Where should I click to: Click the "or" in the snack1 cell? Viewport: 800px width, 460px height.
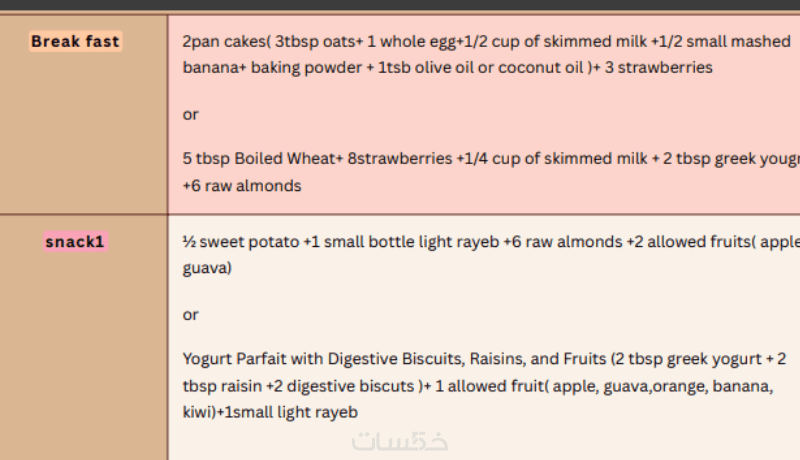coord(190,315)
